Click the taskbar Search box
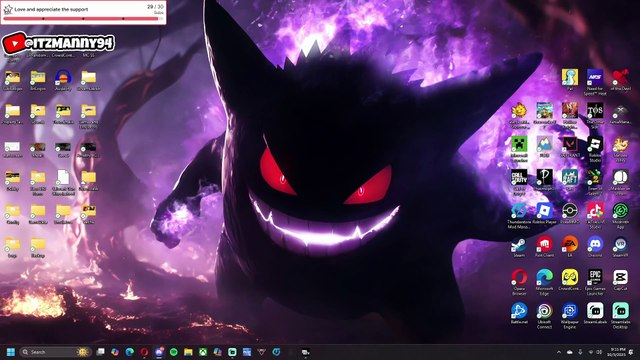The height and width of the screenshot is (360, 640). click(x=55, y=352)
